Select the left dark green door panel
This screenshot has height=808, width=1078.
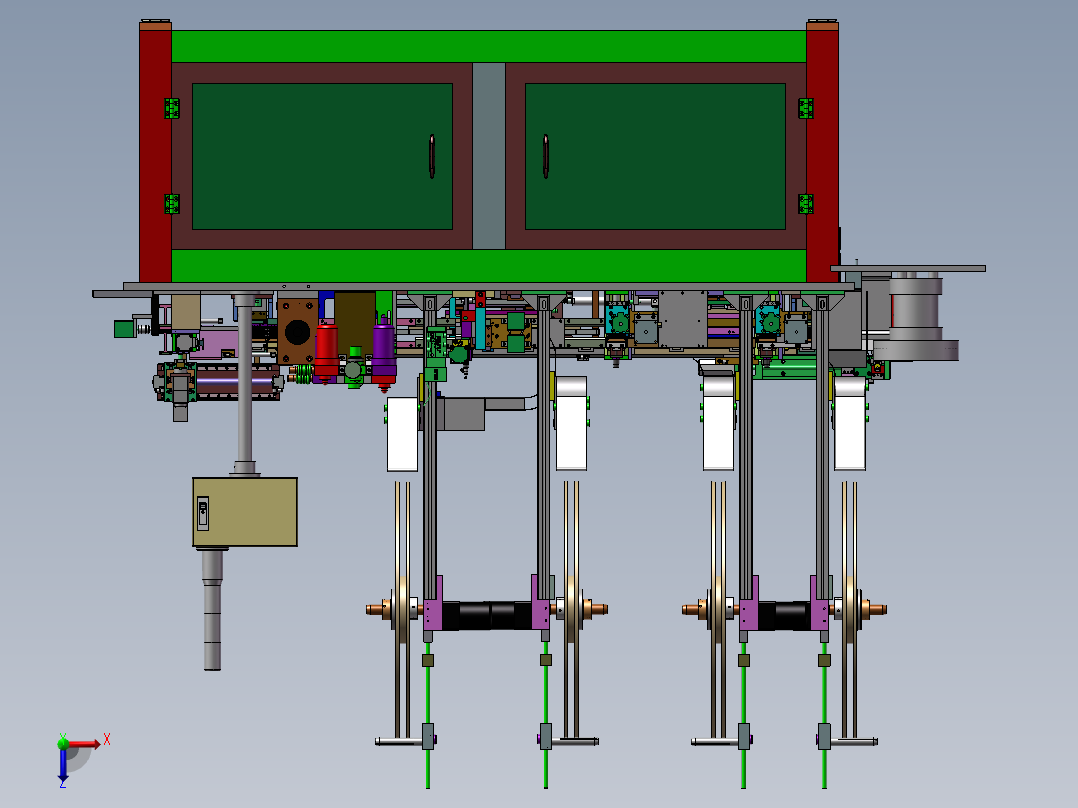(x=322, y=156)
